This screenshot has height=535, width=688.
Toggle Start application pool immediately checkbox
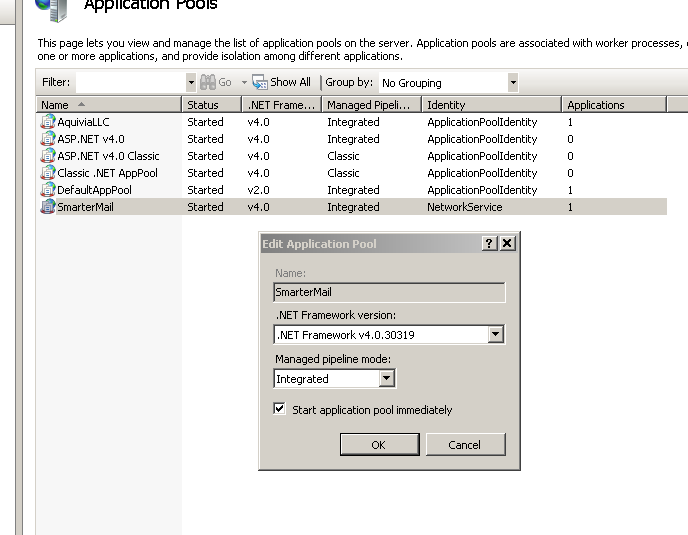280,409
